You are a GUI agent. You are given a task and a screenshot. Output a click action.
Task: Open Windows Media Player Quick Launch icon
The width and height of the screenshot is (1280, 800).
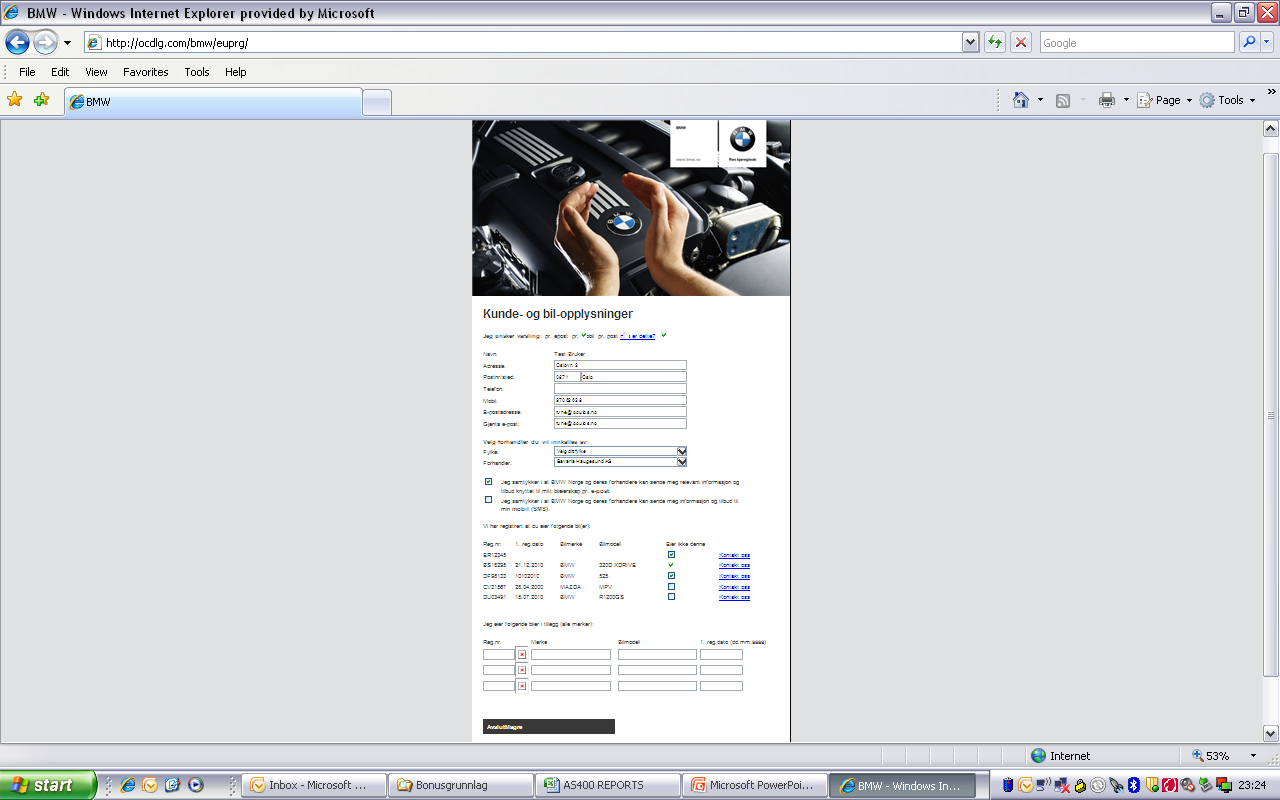click(x=196, y=785)
